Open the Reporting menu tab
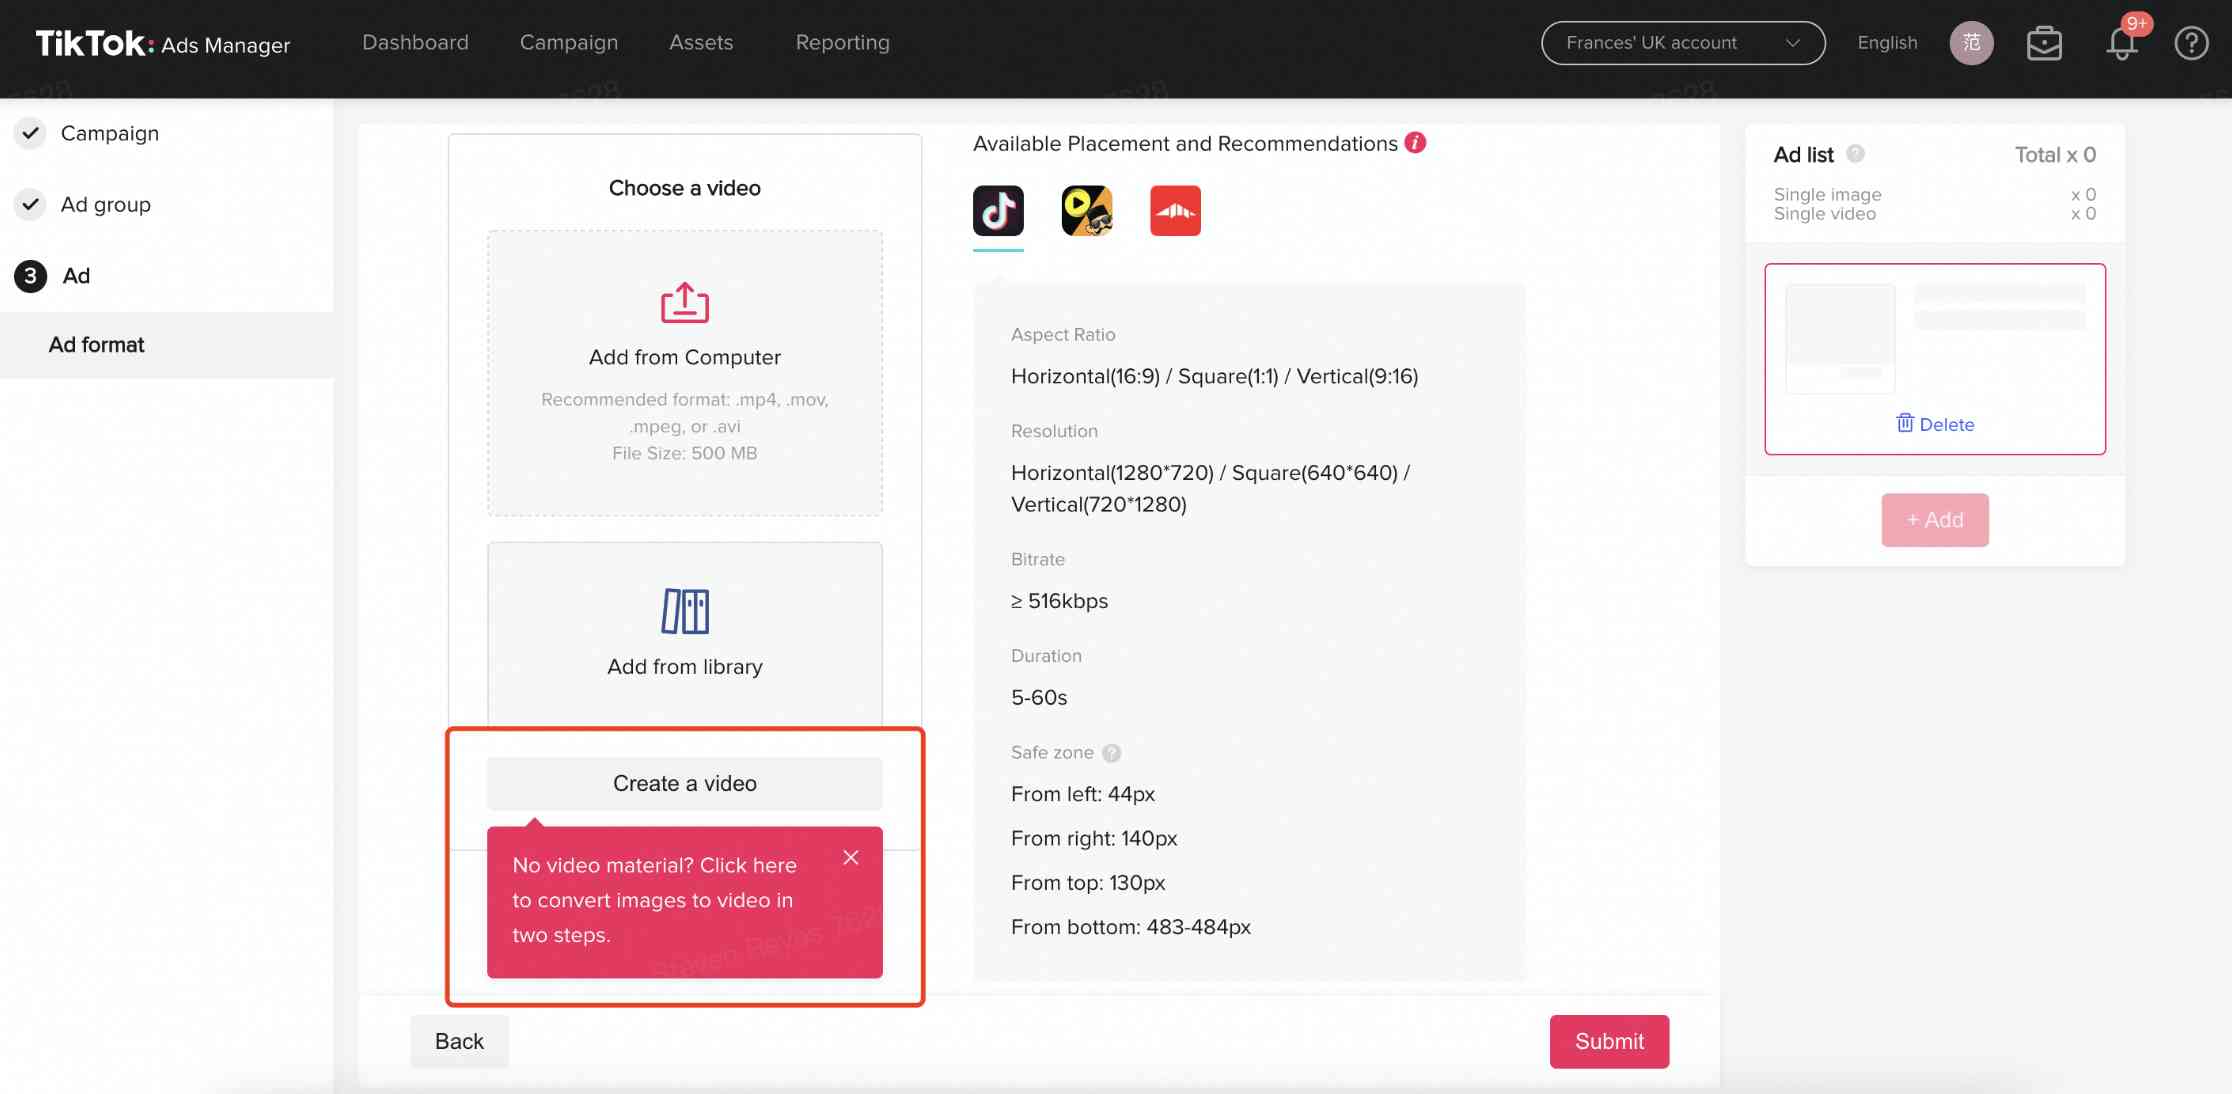Viewport: 2232px width, 1094px height. (843, 43)
